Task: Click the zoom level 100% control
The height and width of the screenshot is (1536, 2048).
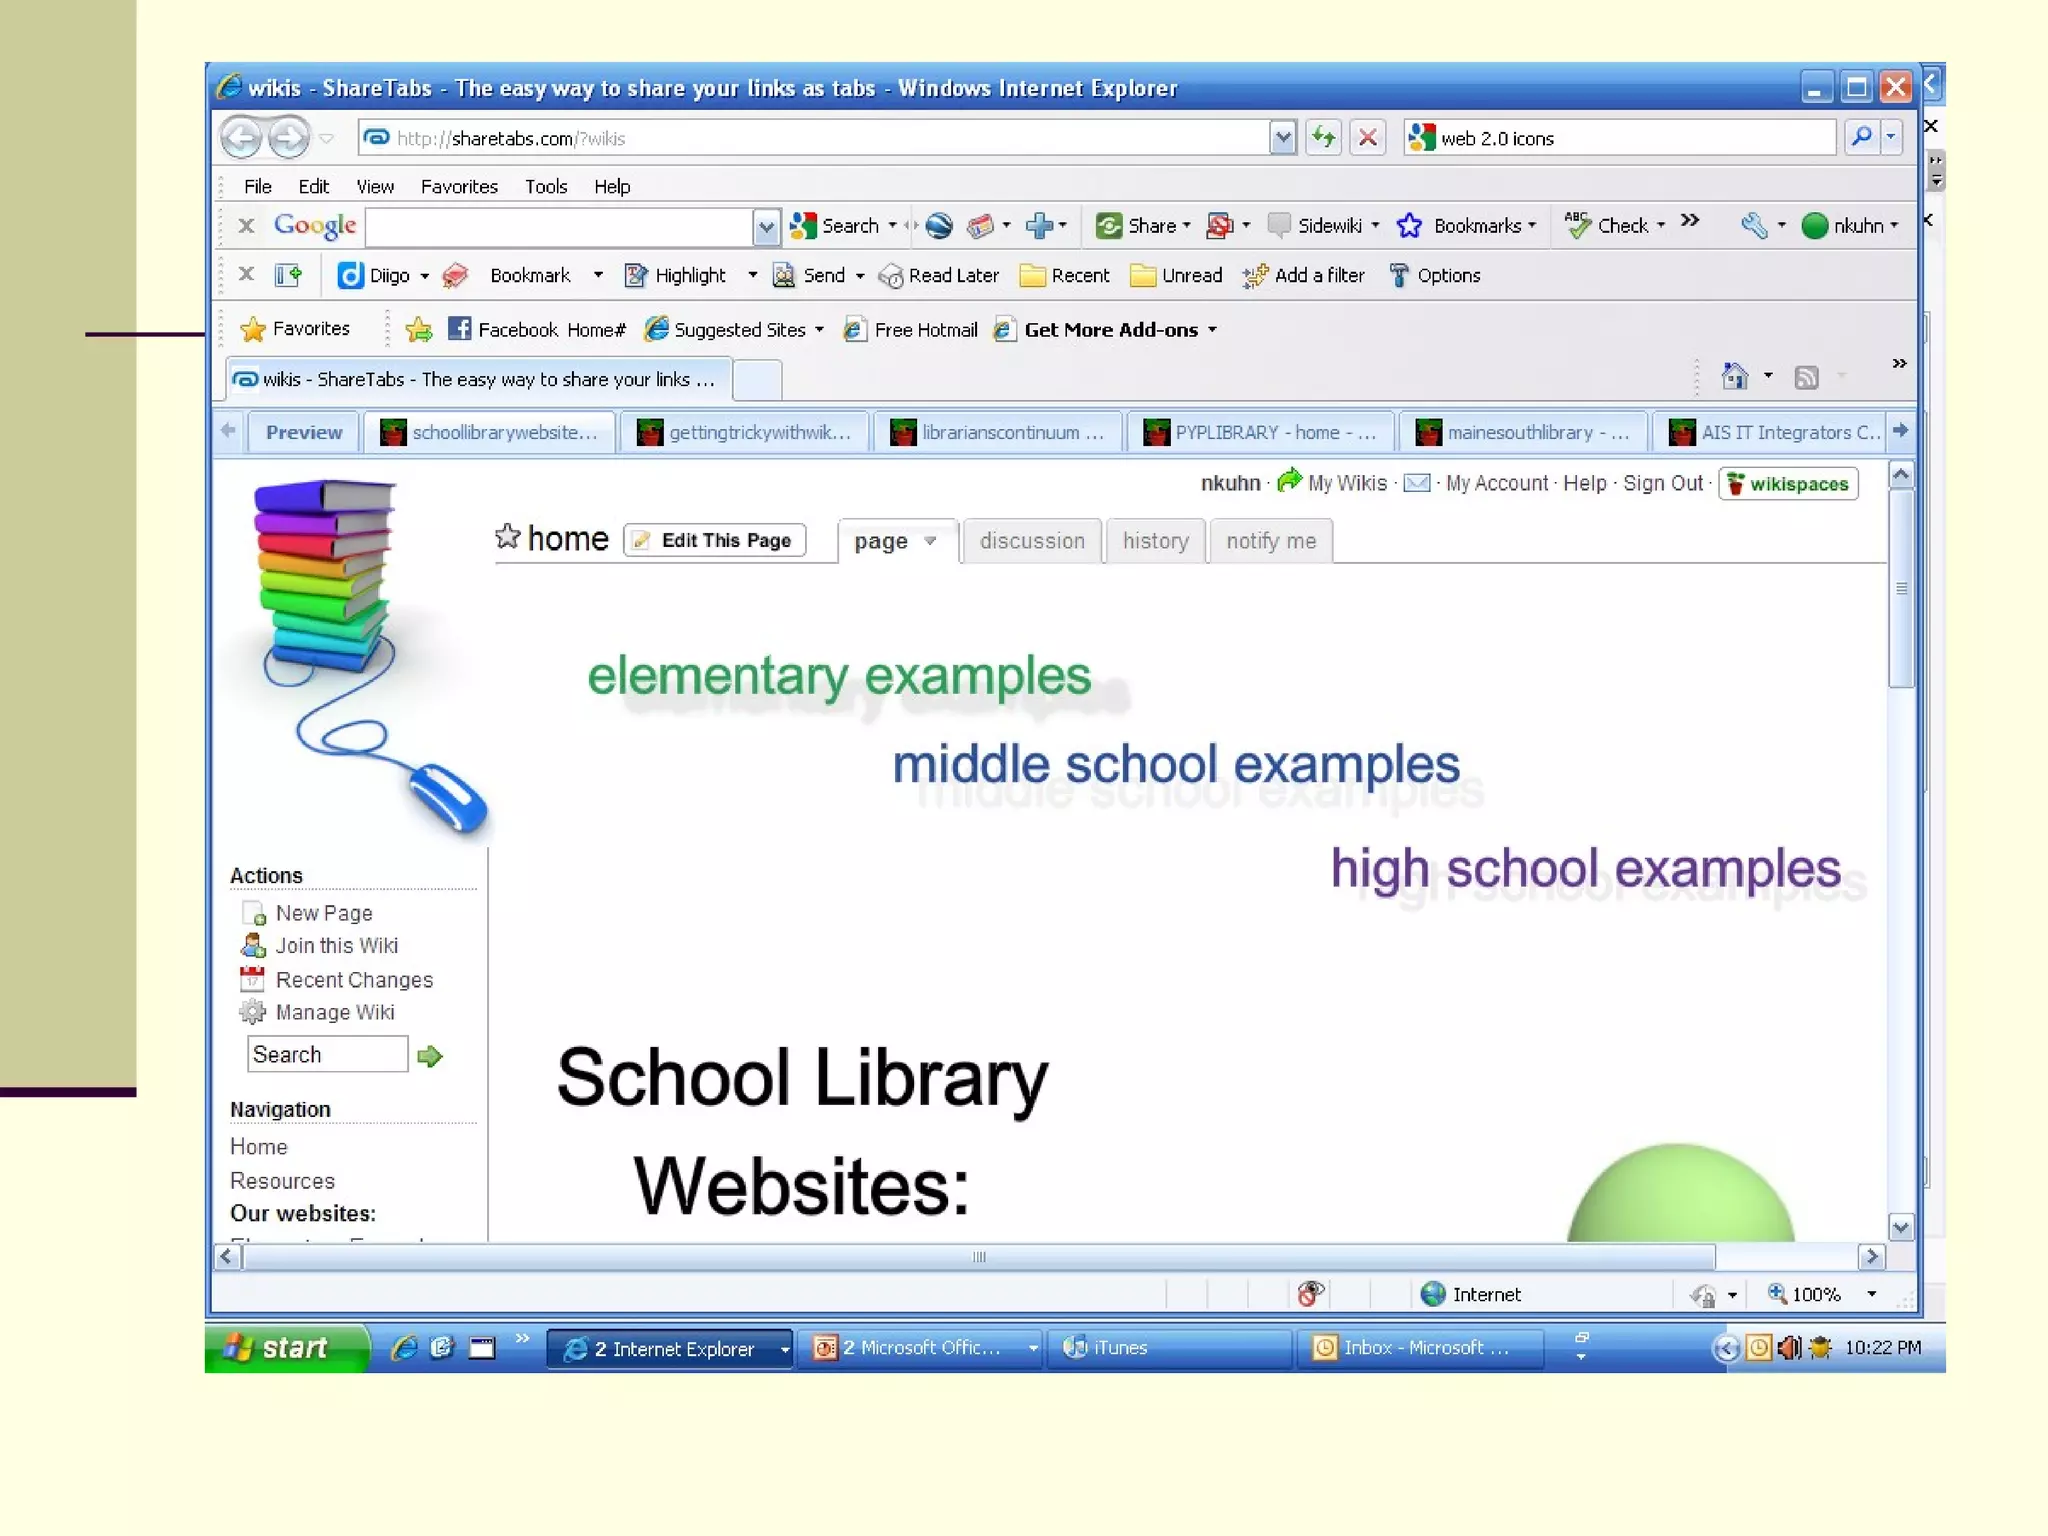Action: (x=1814, y=1294)
